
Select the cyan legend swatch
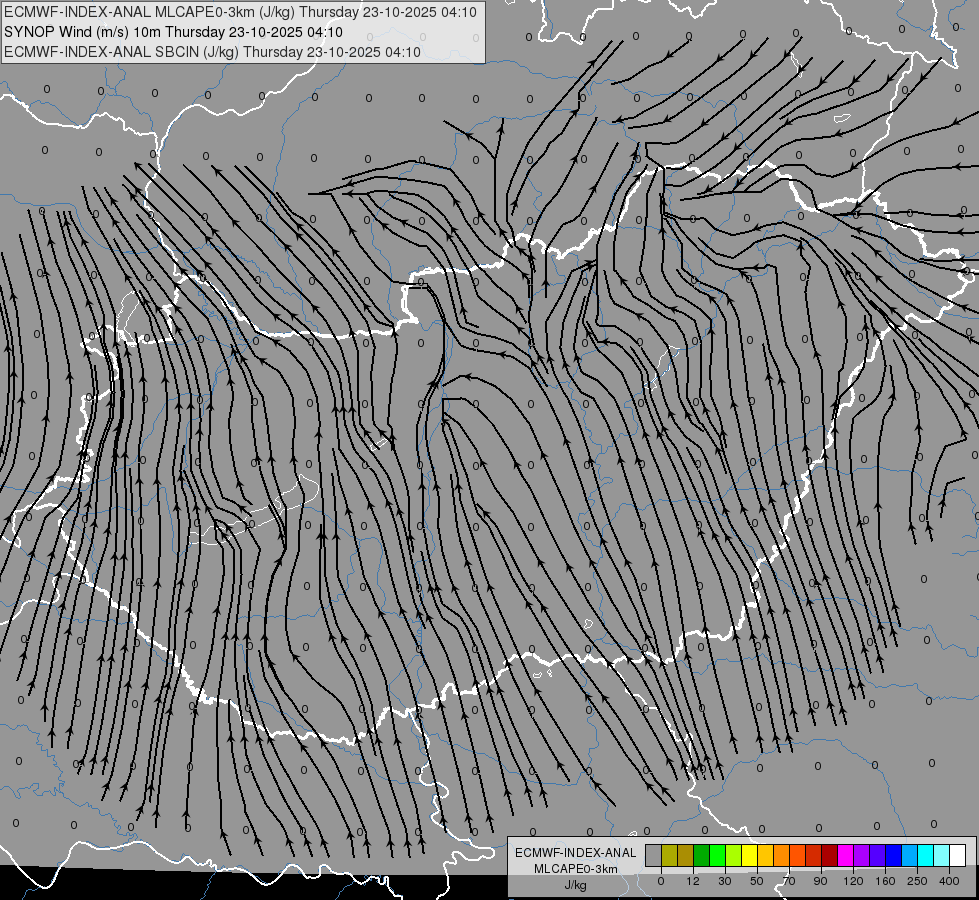(925, 855)
